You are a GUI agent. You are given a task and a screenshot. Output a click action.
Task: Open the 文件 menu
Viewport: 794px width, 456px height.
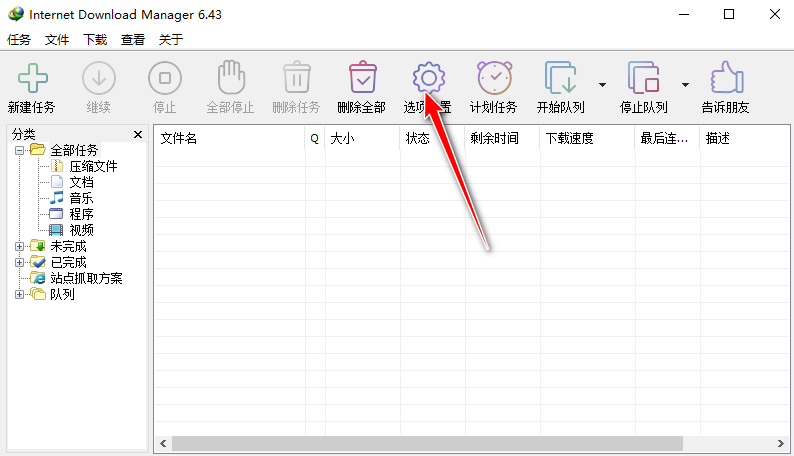[x=57, y=39]
